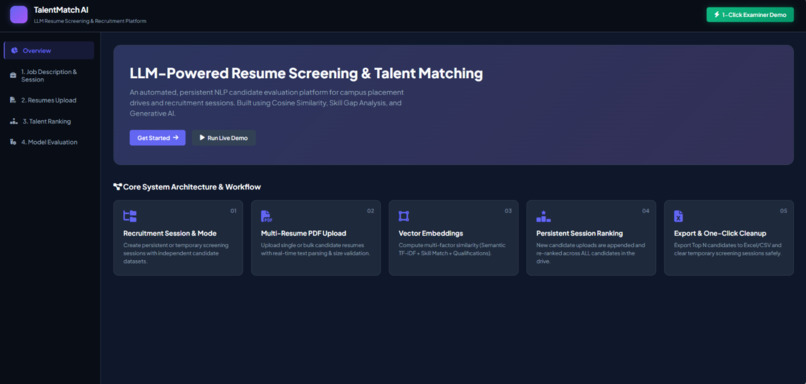Select the Multi-Resume PDF Upload card title
This screenshot has height=384, width=806.
pyautogui.click(x=303, y=233)
